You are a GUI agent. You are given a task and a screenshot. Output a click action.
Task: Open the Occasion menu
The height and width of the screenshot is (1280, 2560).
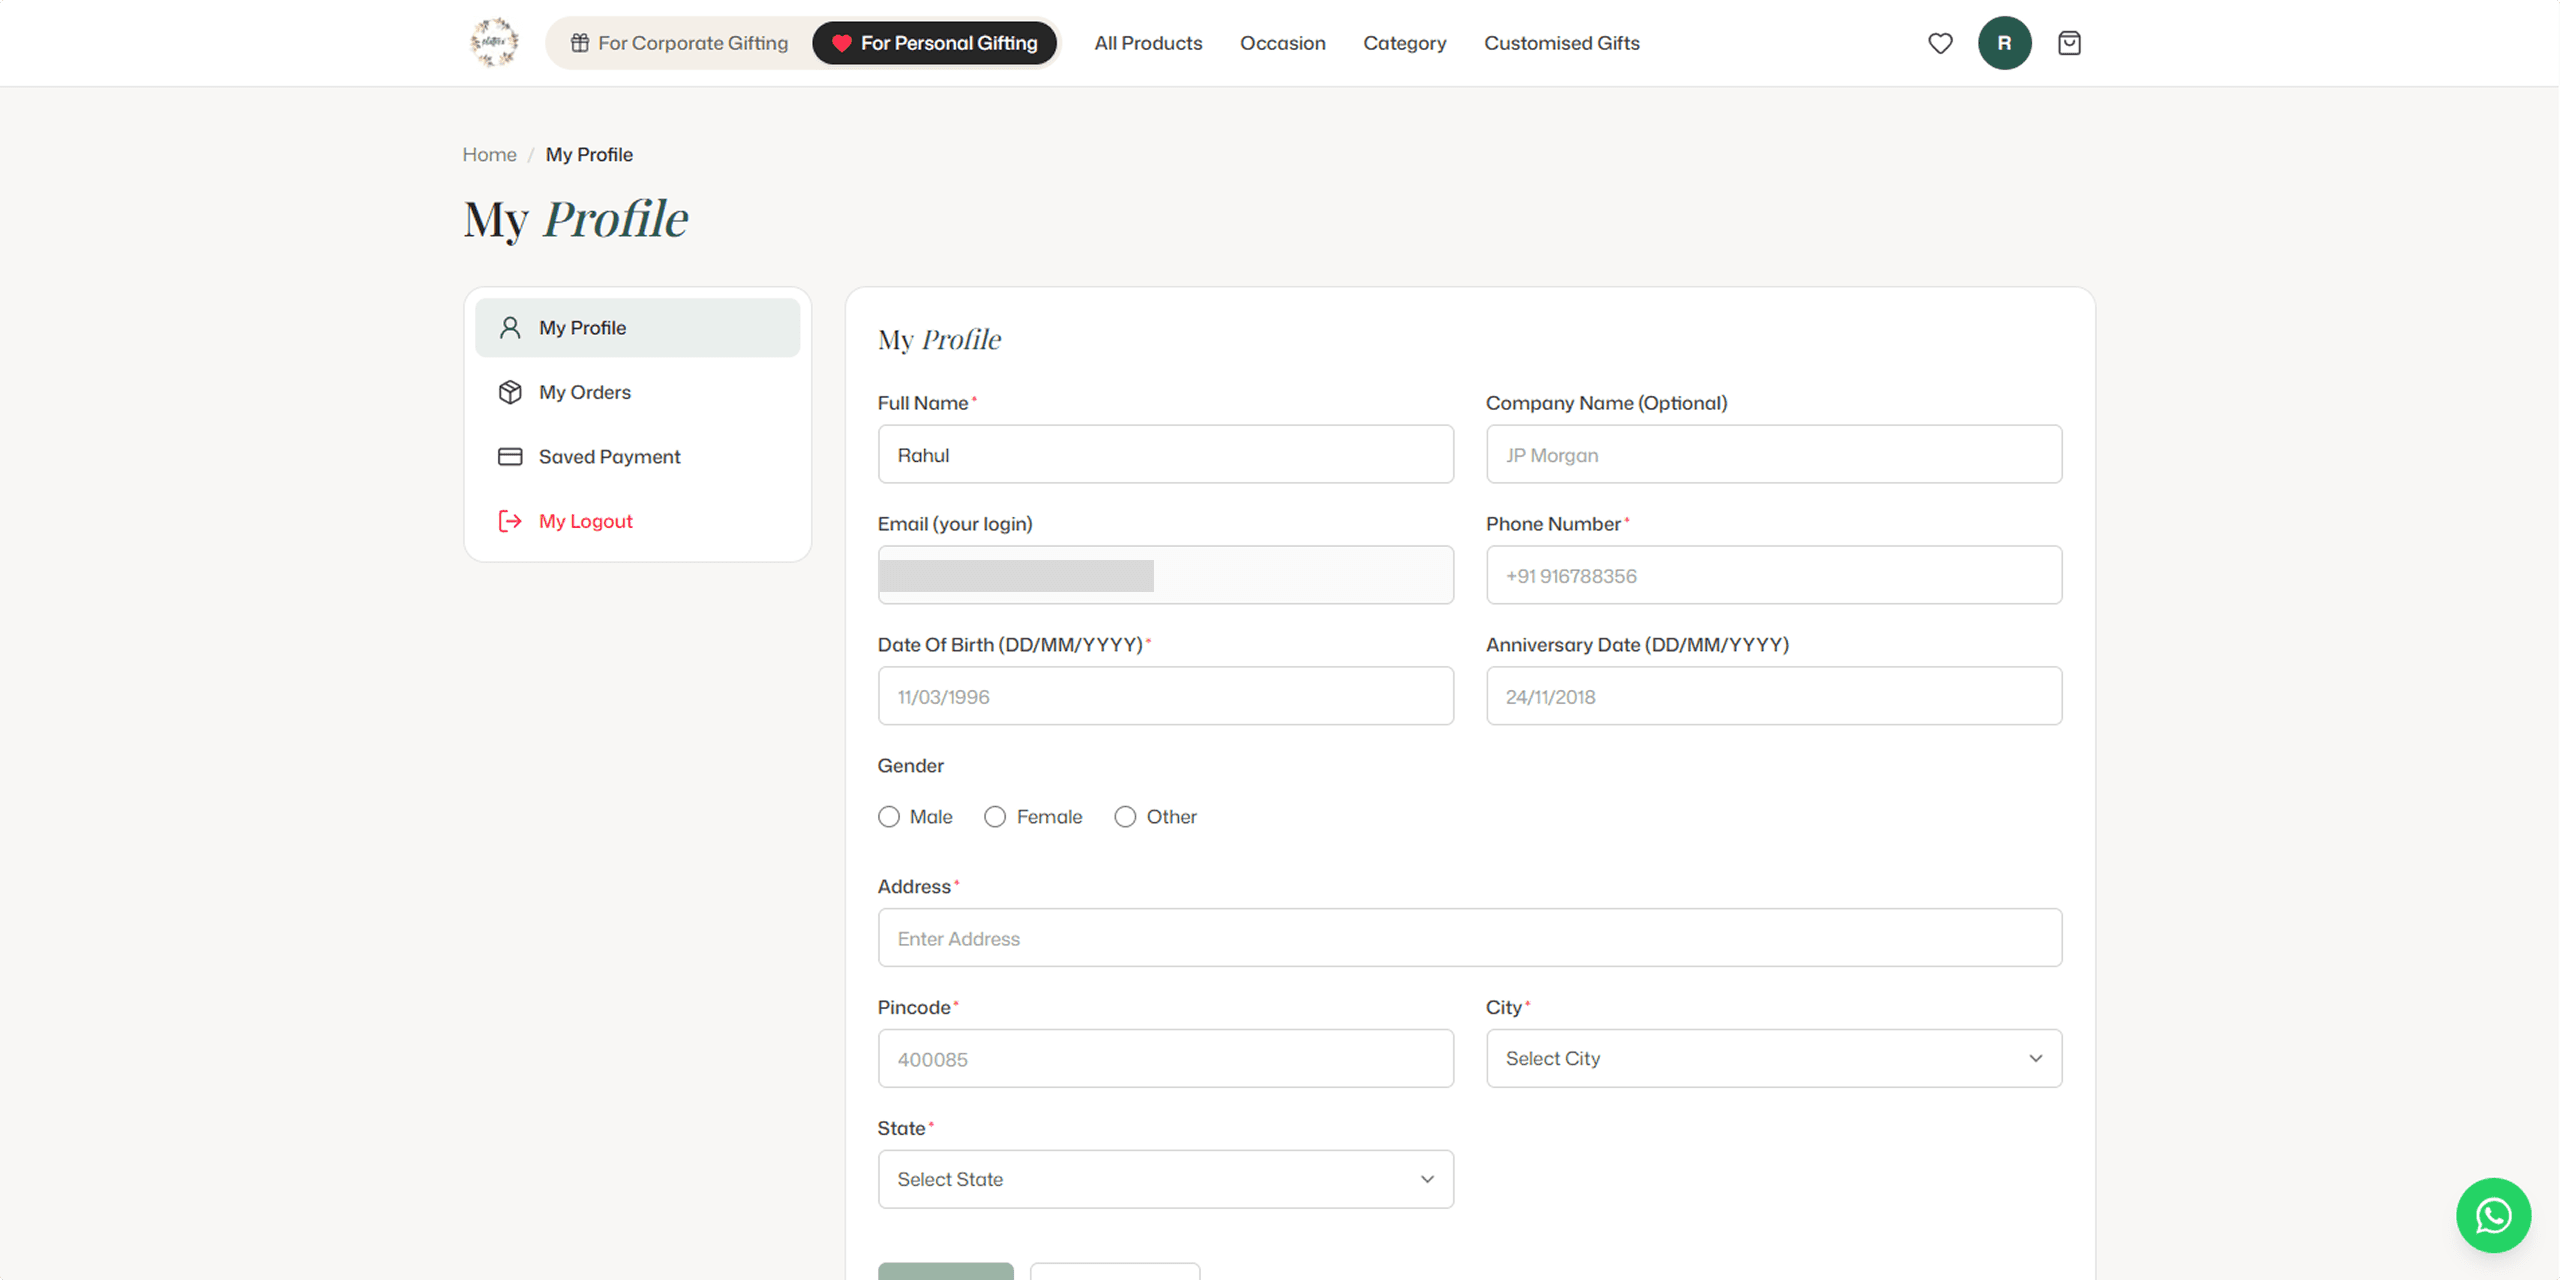click(1283, 43)
